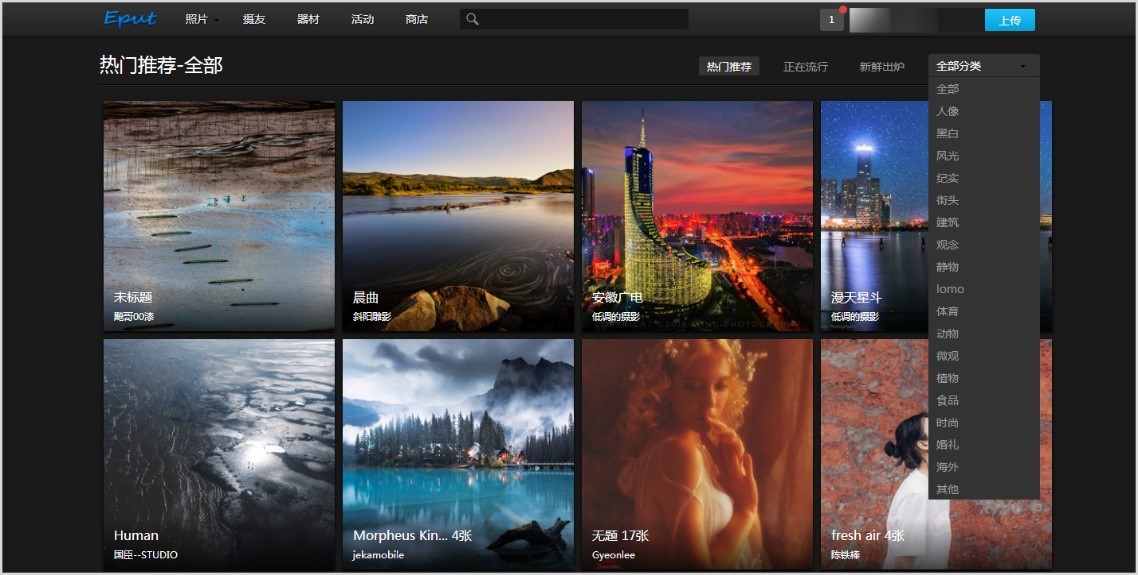
Task: Visit author 低调的摄影 under 漫天星斗
Action: point(855,317)
